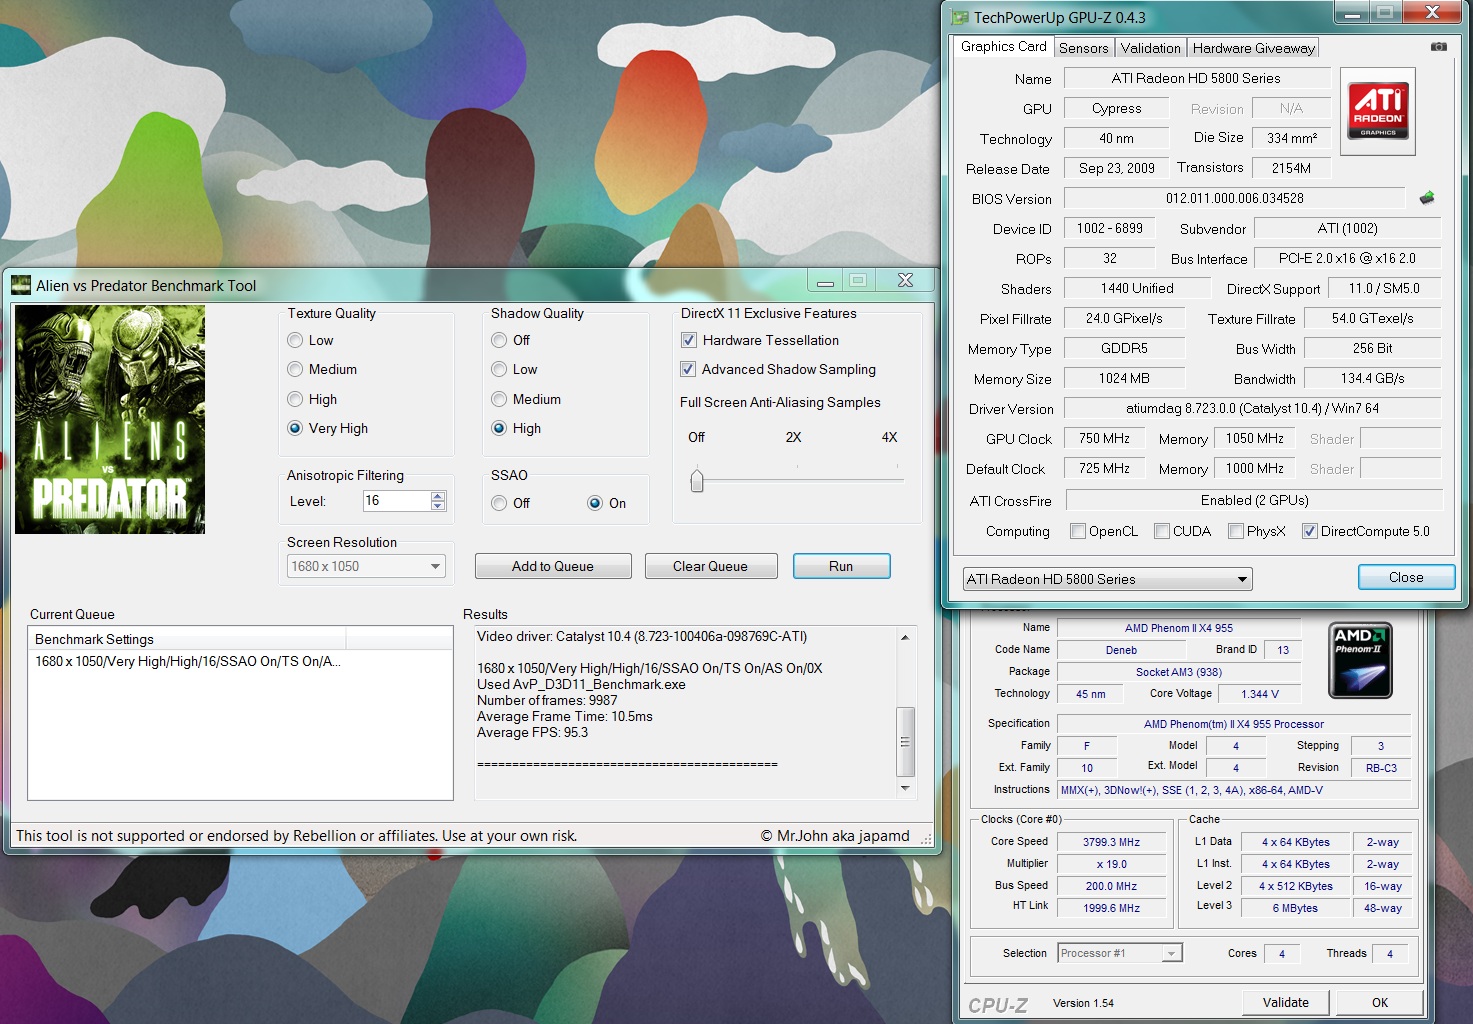Toggle Hardware Tessellation checkbox
1473x1024 pixels.
click(x=689, y=341)
